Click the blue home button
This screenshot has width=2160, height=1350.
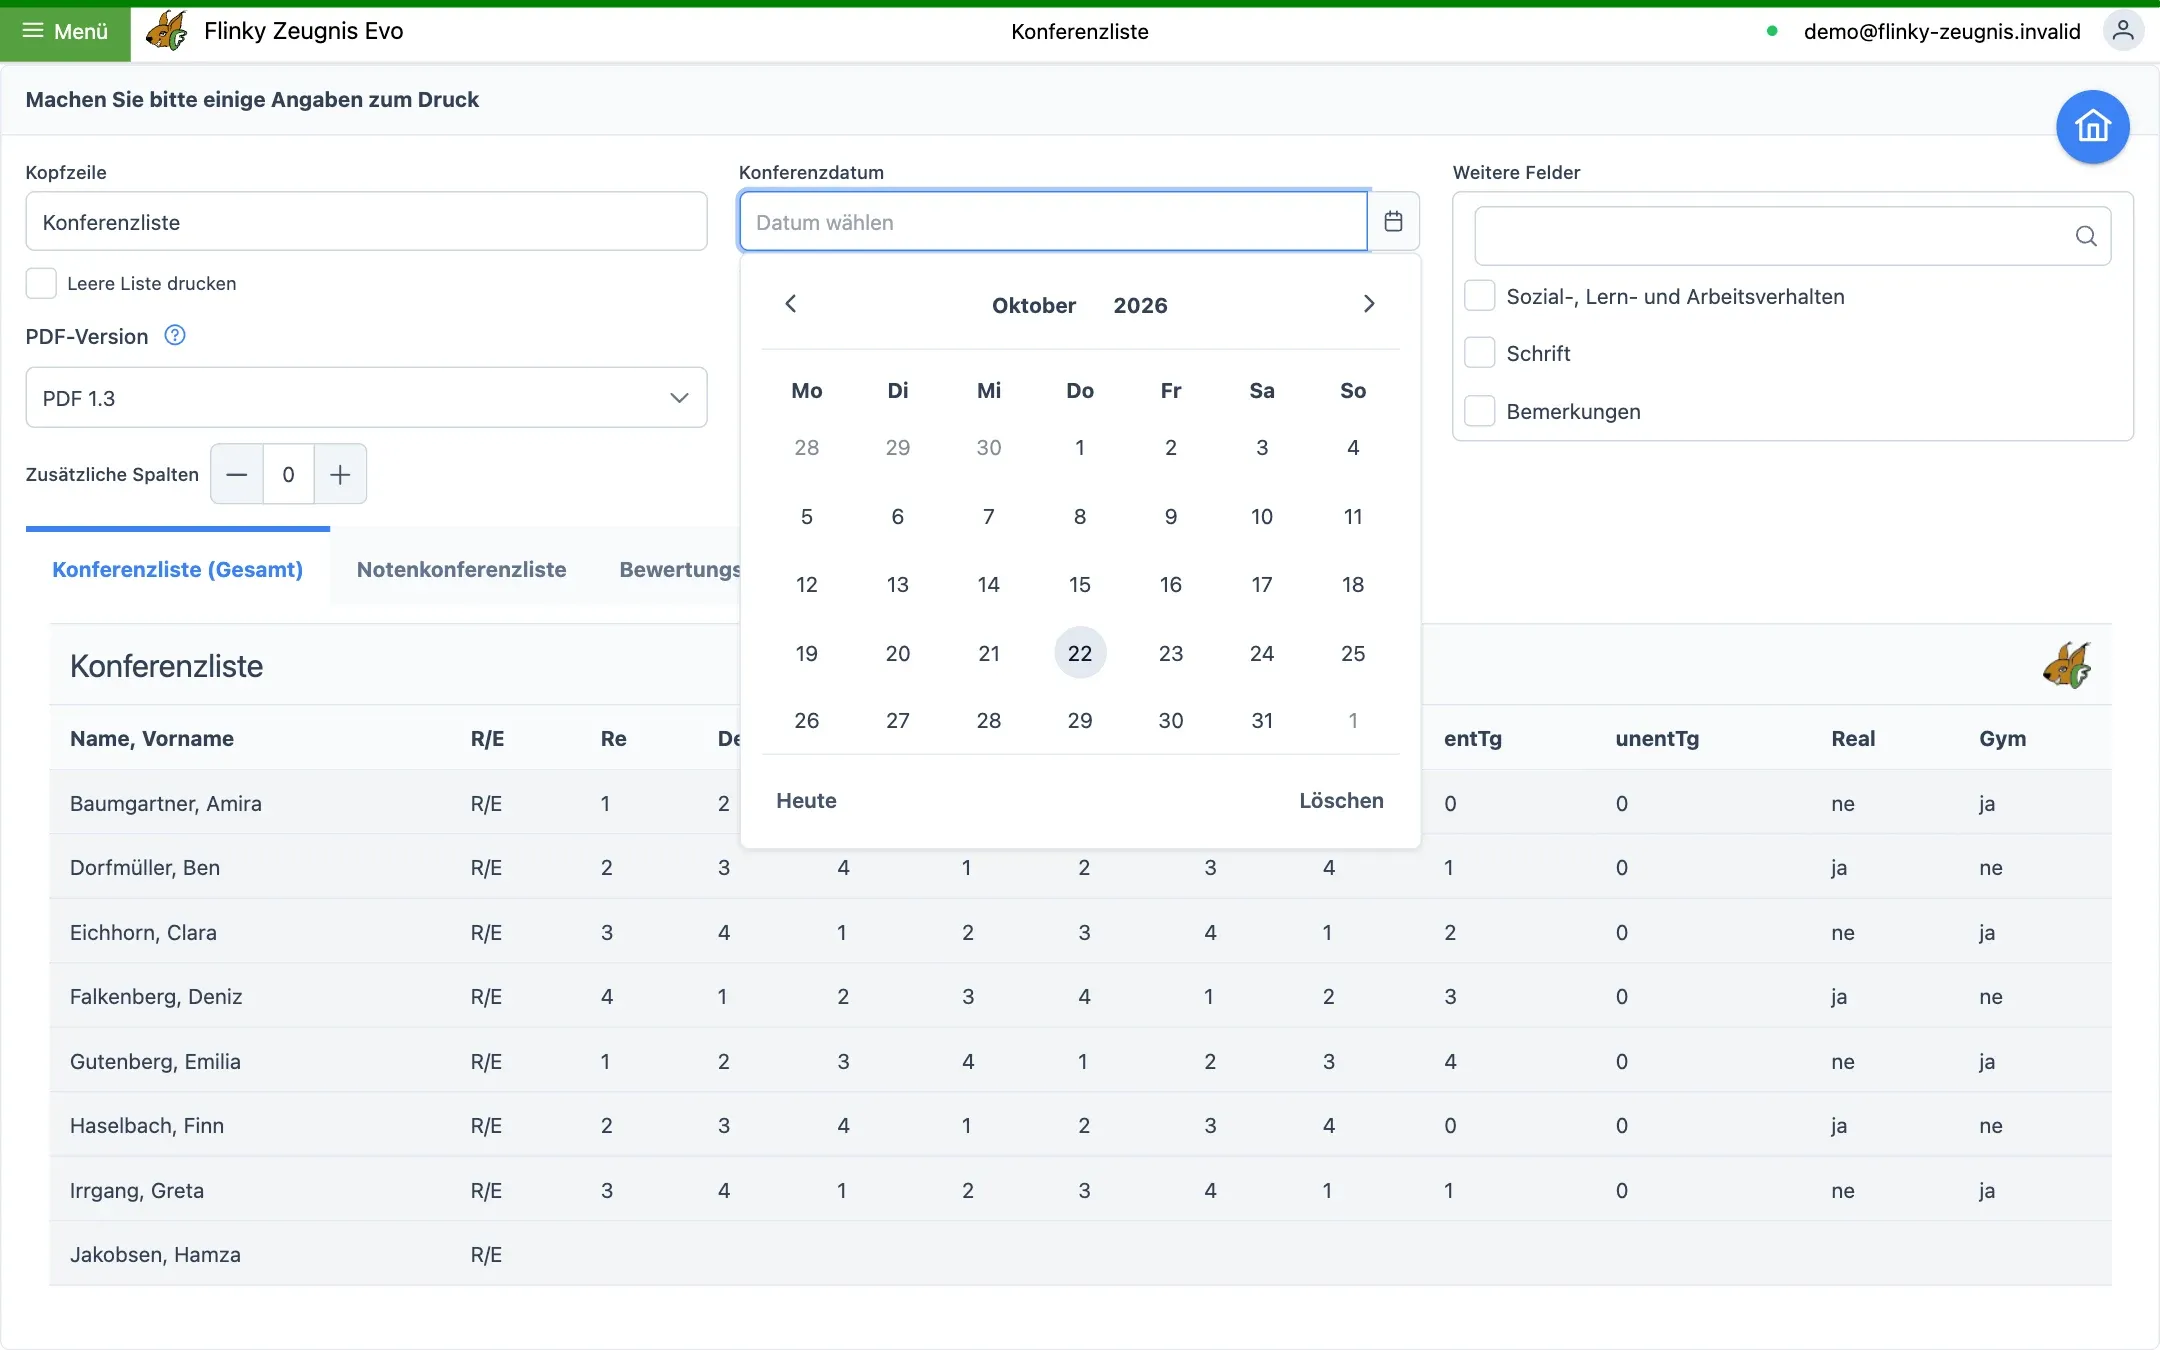pyautogui.click(x=2092, y=127)
